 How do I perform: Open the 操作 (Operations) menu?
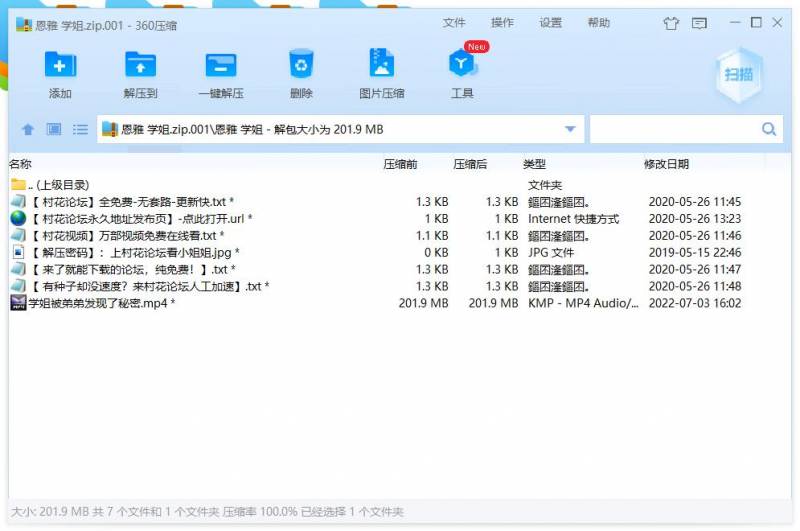[x=502, y=23]
